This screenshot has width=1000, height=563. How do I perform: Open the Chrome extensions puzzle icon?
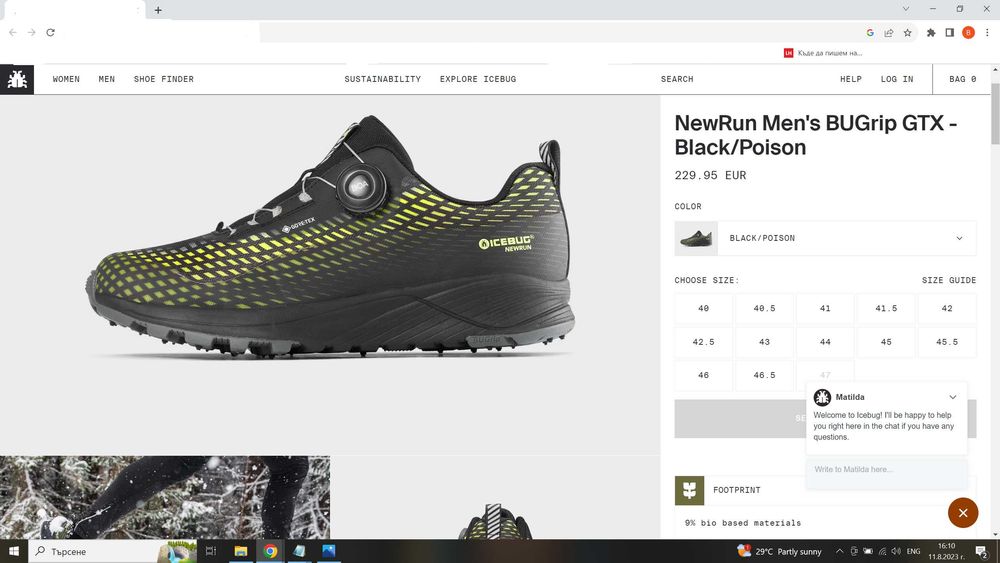coord(931,33)
